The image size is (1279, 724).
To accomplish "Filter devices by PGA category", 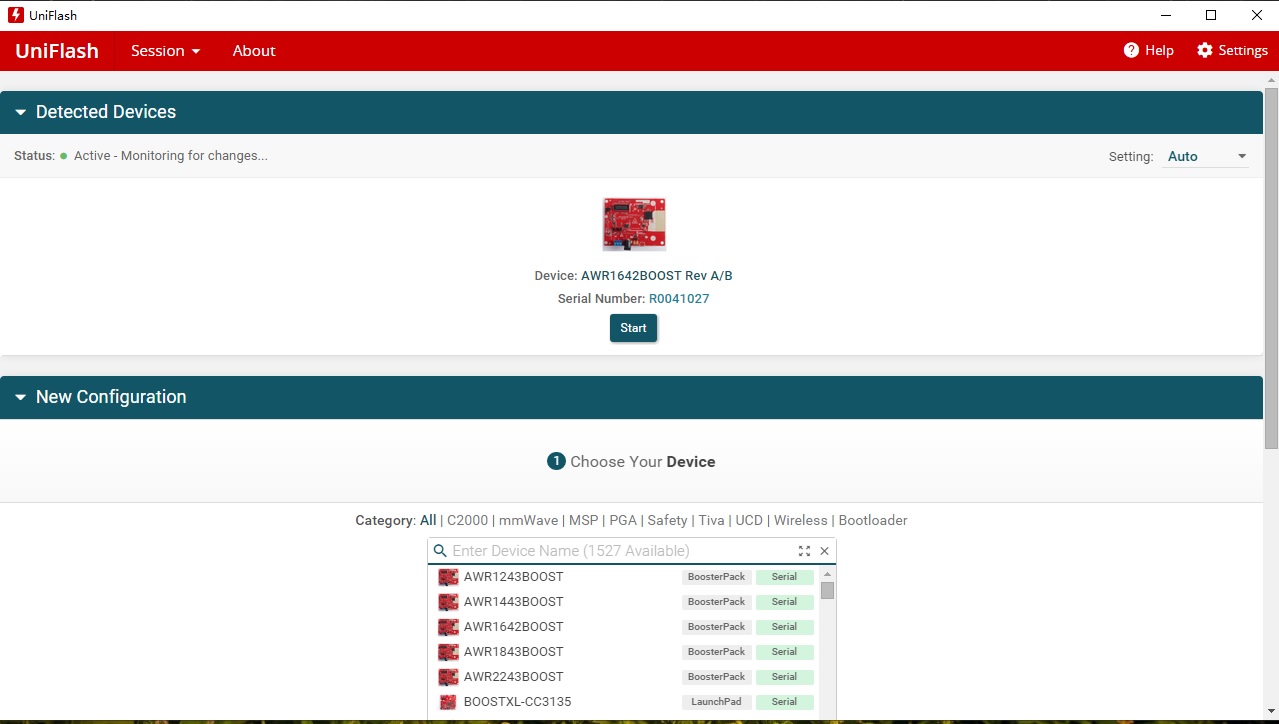I will (623, 520).
